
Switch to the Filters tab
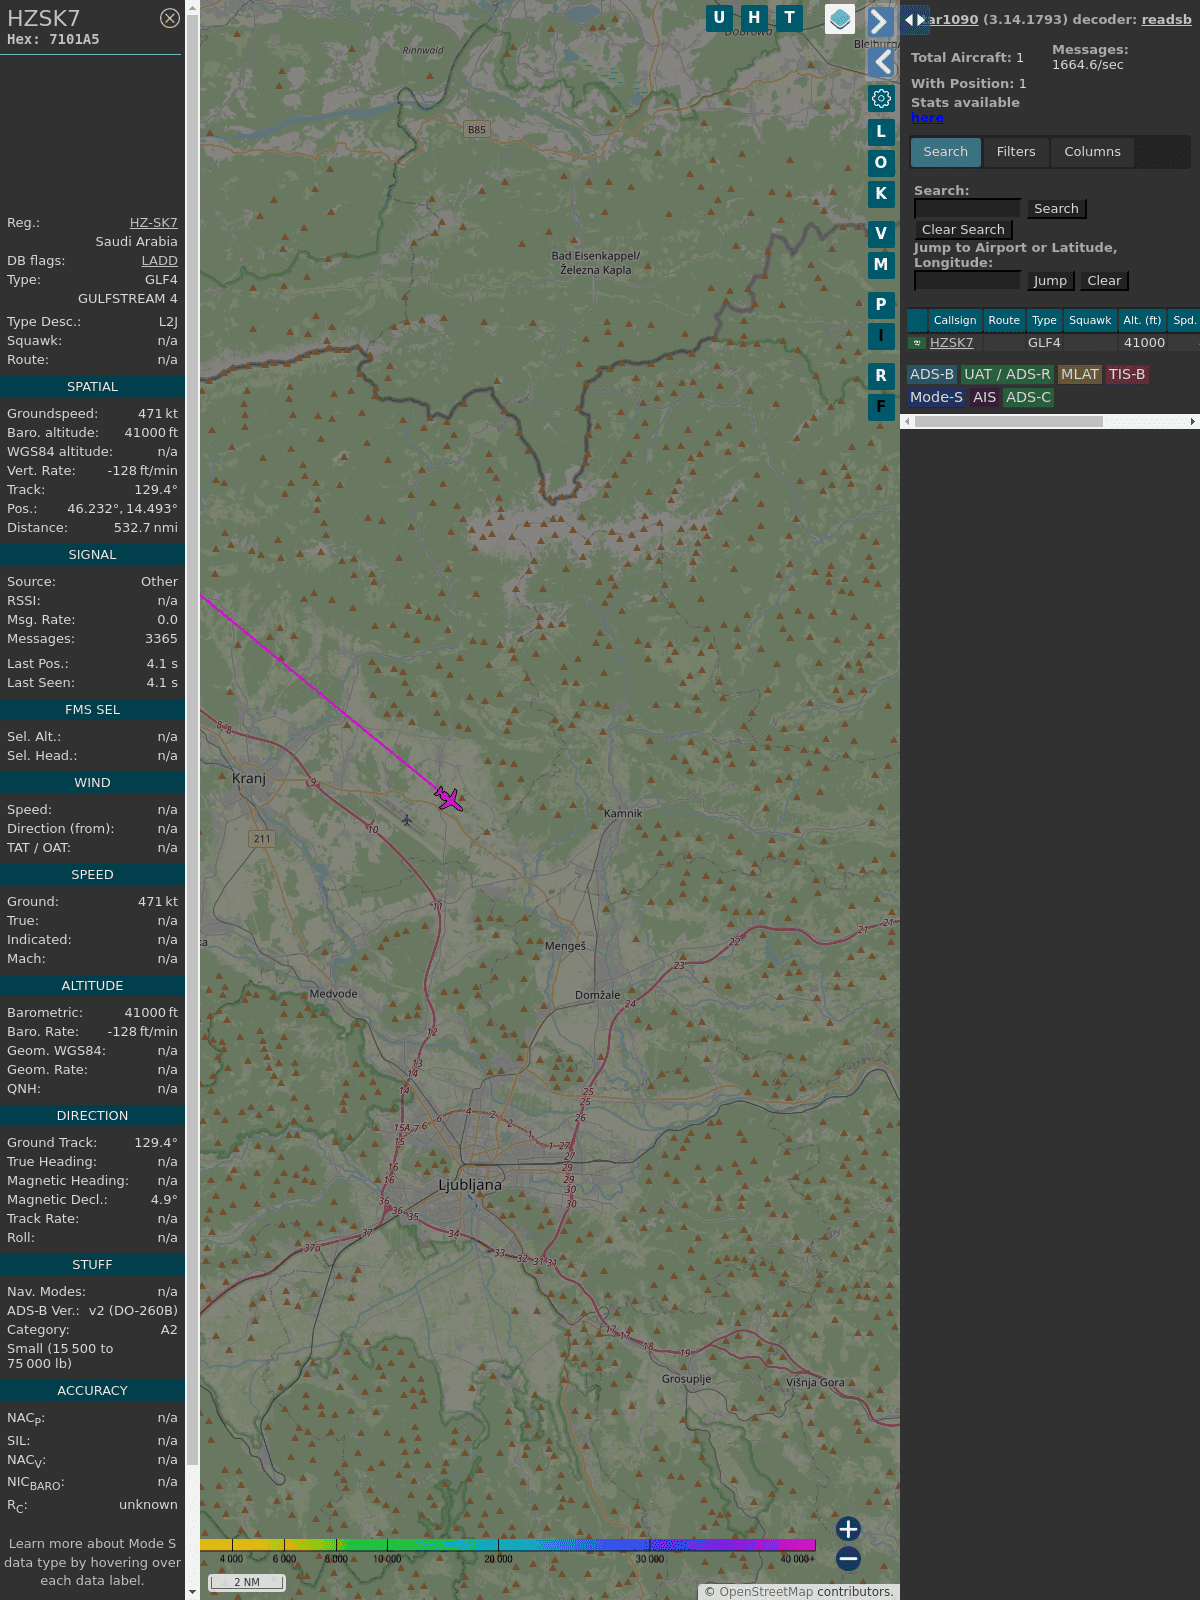coord(1016,152)
